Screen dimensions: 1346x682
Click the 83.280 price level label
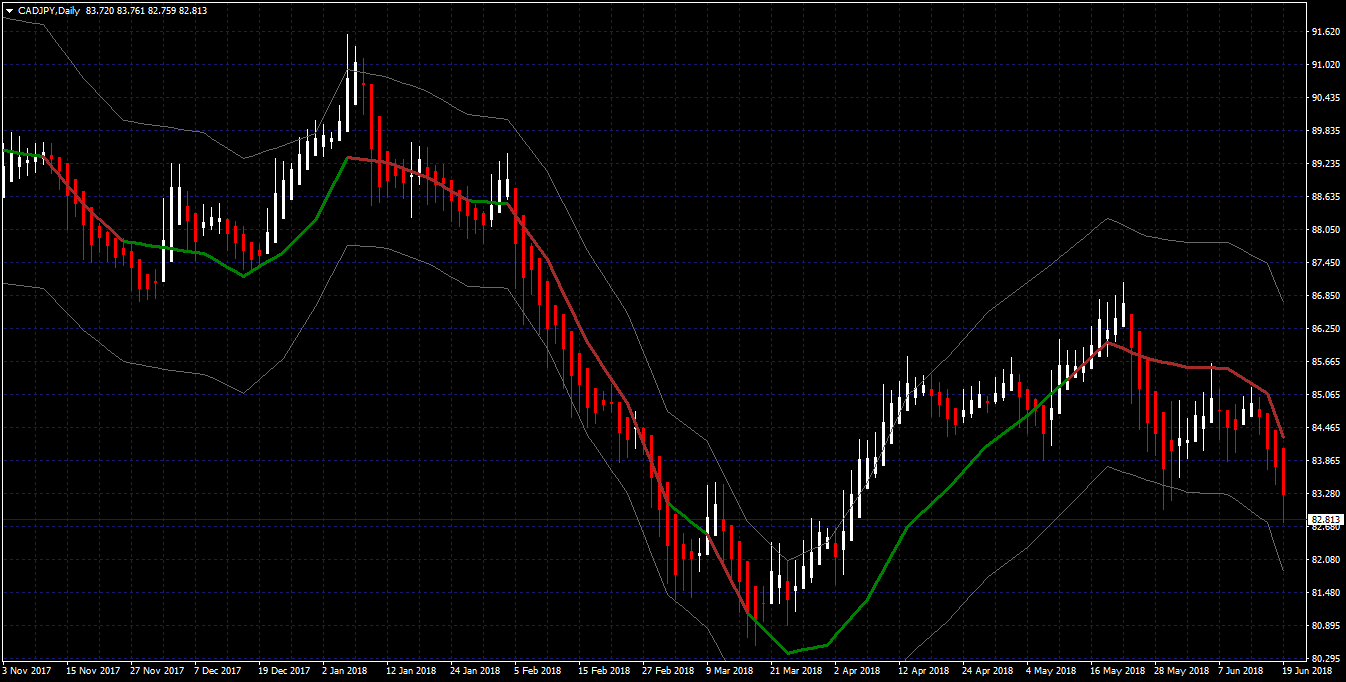click(x=1325, y=494)
